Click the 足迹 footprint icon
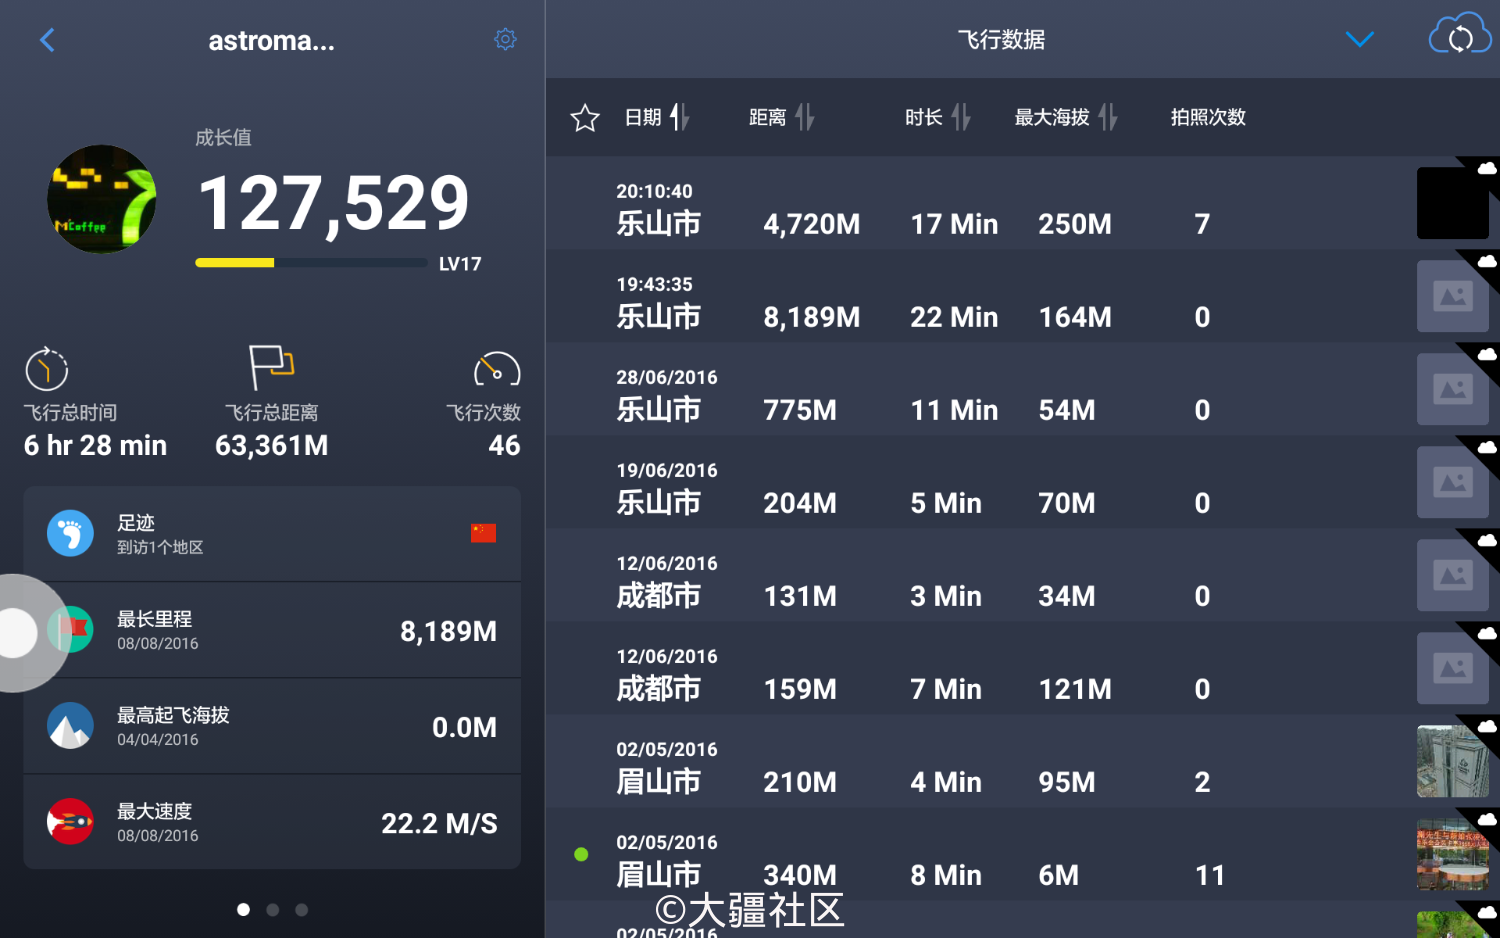This screenshot has width=1500, height=938. [70, 533]
